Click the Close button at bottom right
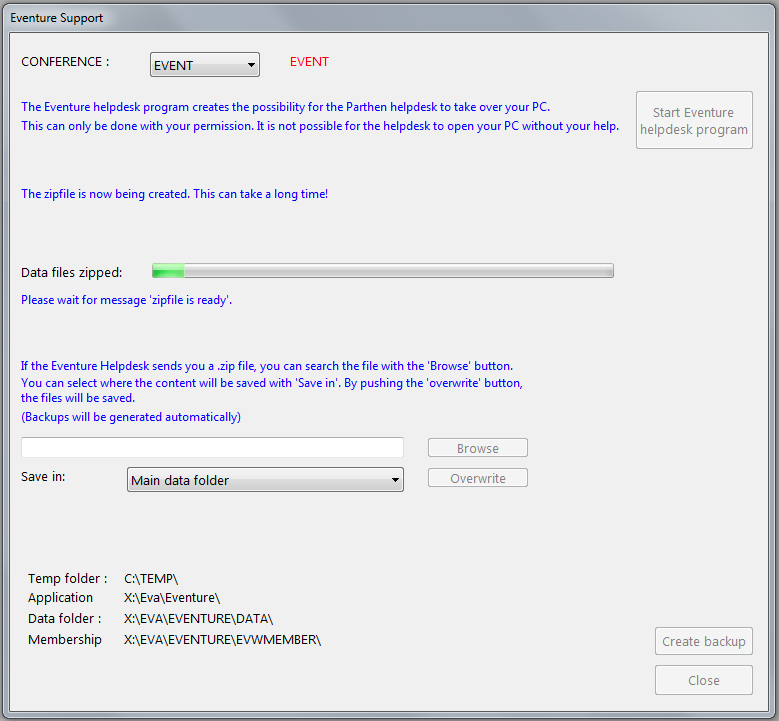The width and height of the screenshot is (779, 721). click(x=703, y=680)
